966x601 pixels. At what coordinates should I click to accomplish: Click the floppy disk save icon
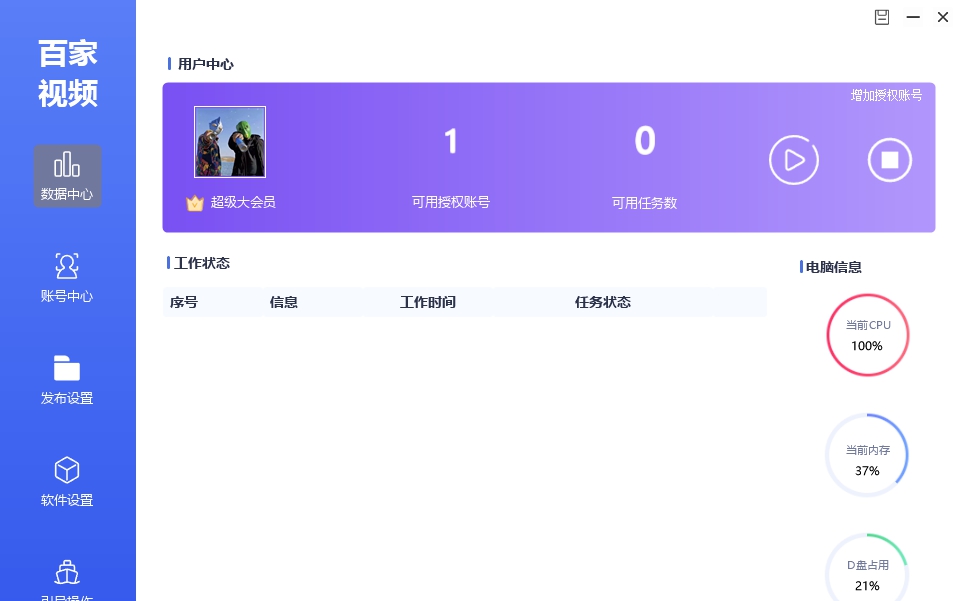(881, 17)
